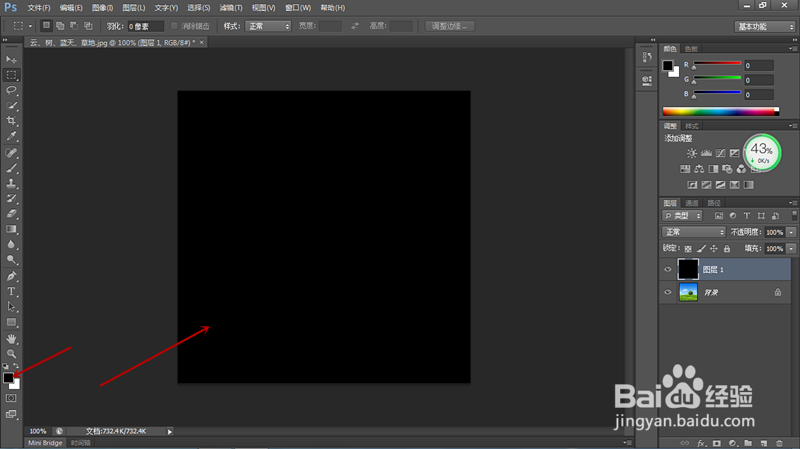The width and height of the screenshot is (800, 449).
Task: Select the History Brush tool
Action: (11, 198)
